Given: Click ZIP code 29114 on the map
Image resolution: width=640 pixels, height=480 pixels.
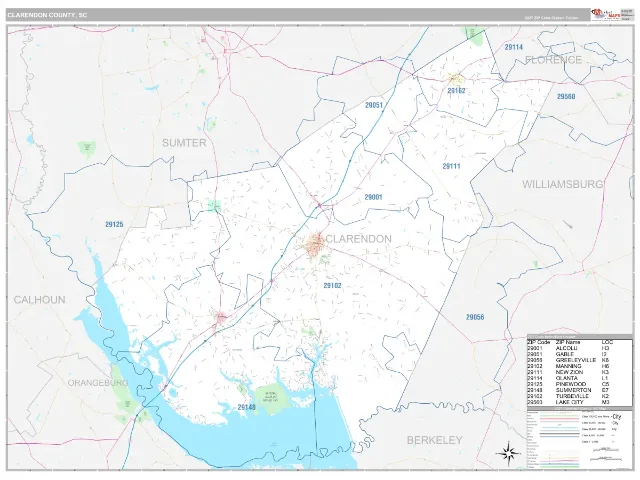Looking at the screenshot, I should coord(513,47).
